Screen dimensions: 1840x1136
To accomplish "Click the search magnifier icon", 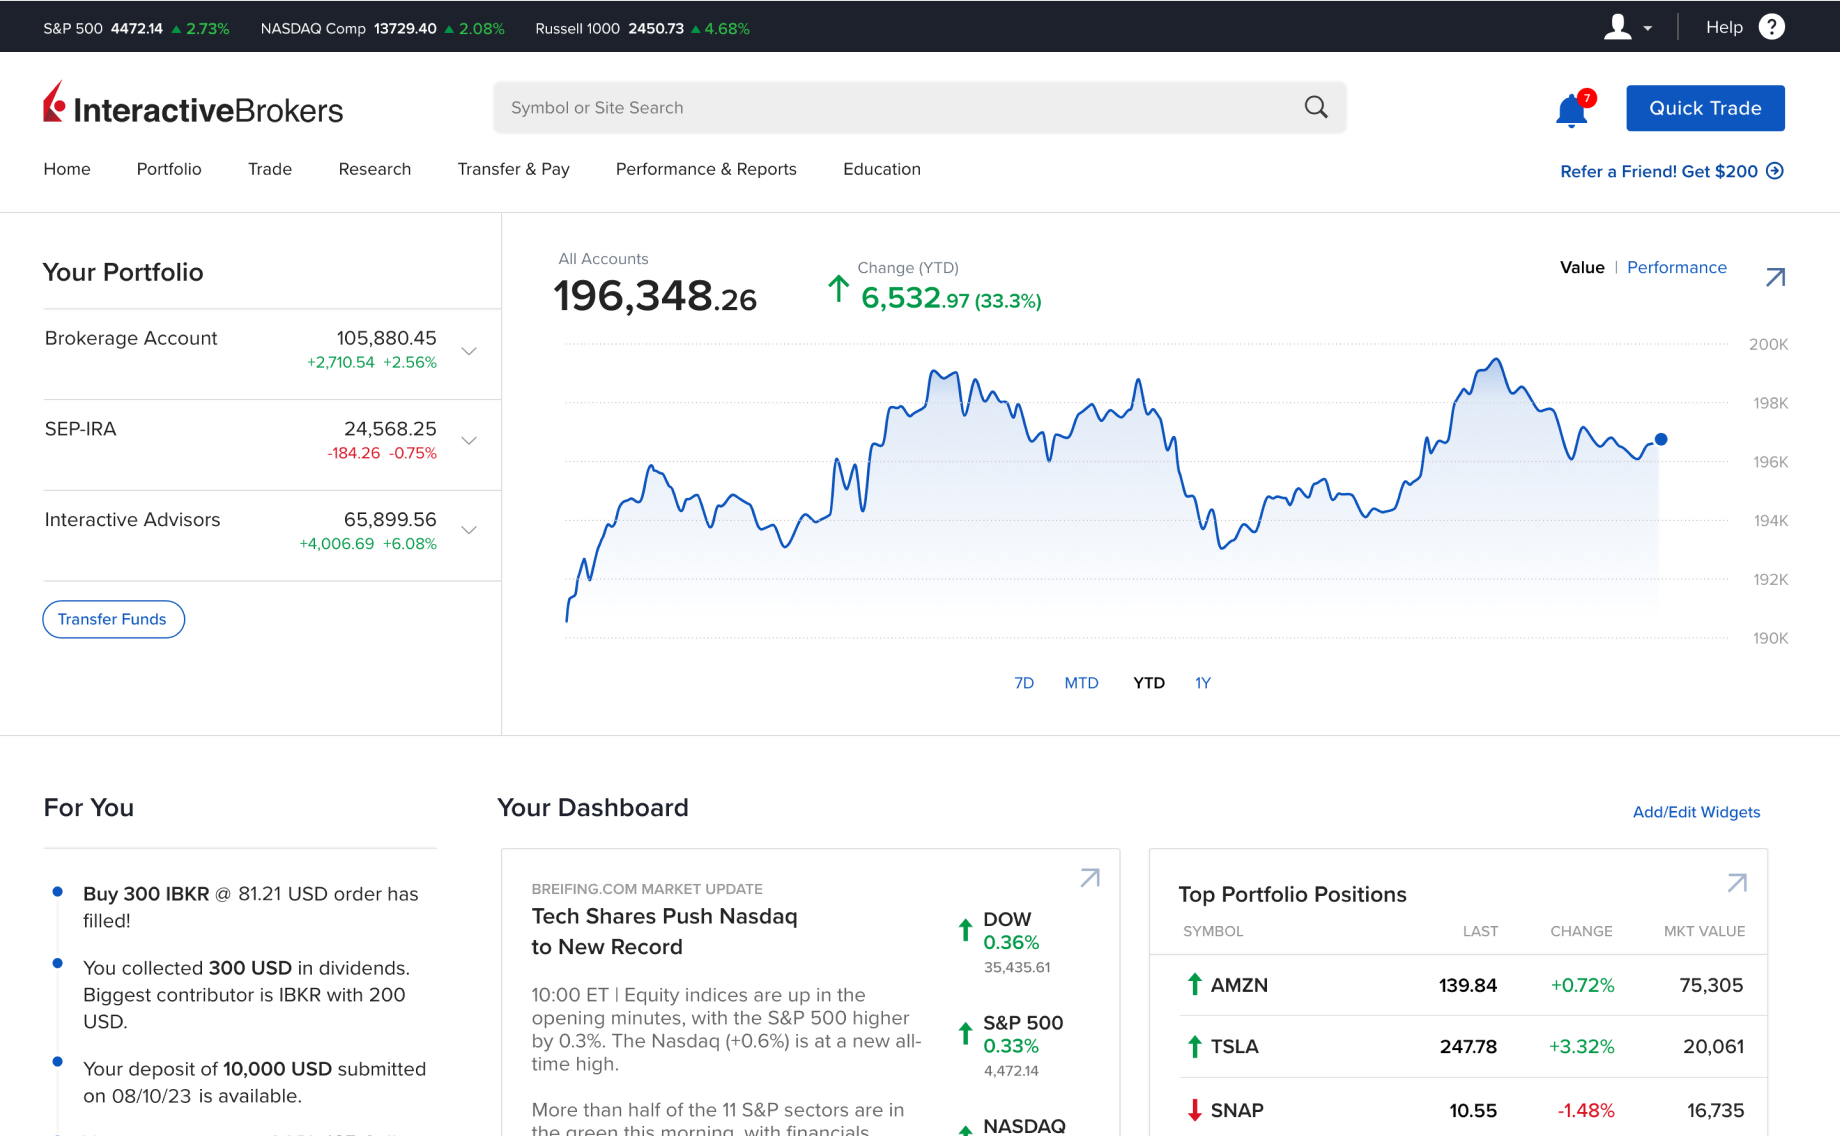I will point(1315,107).
